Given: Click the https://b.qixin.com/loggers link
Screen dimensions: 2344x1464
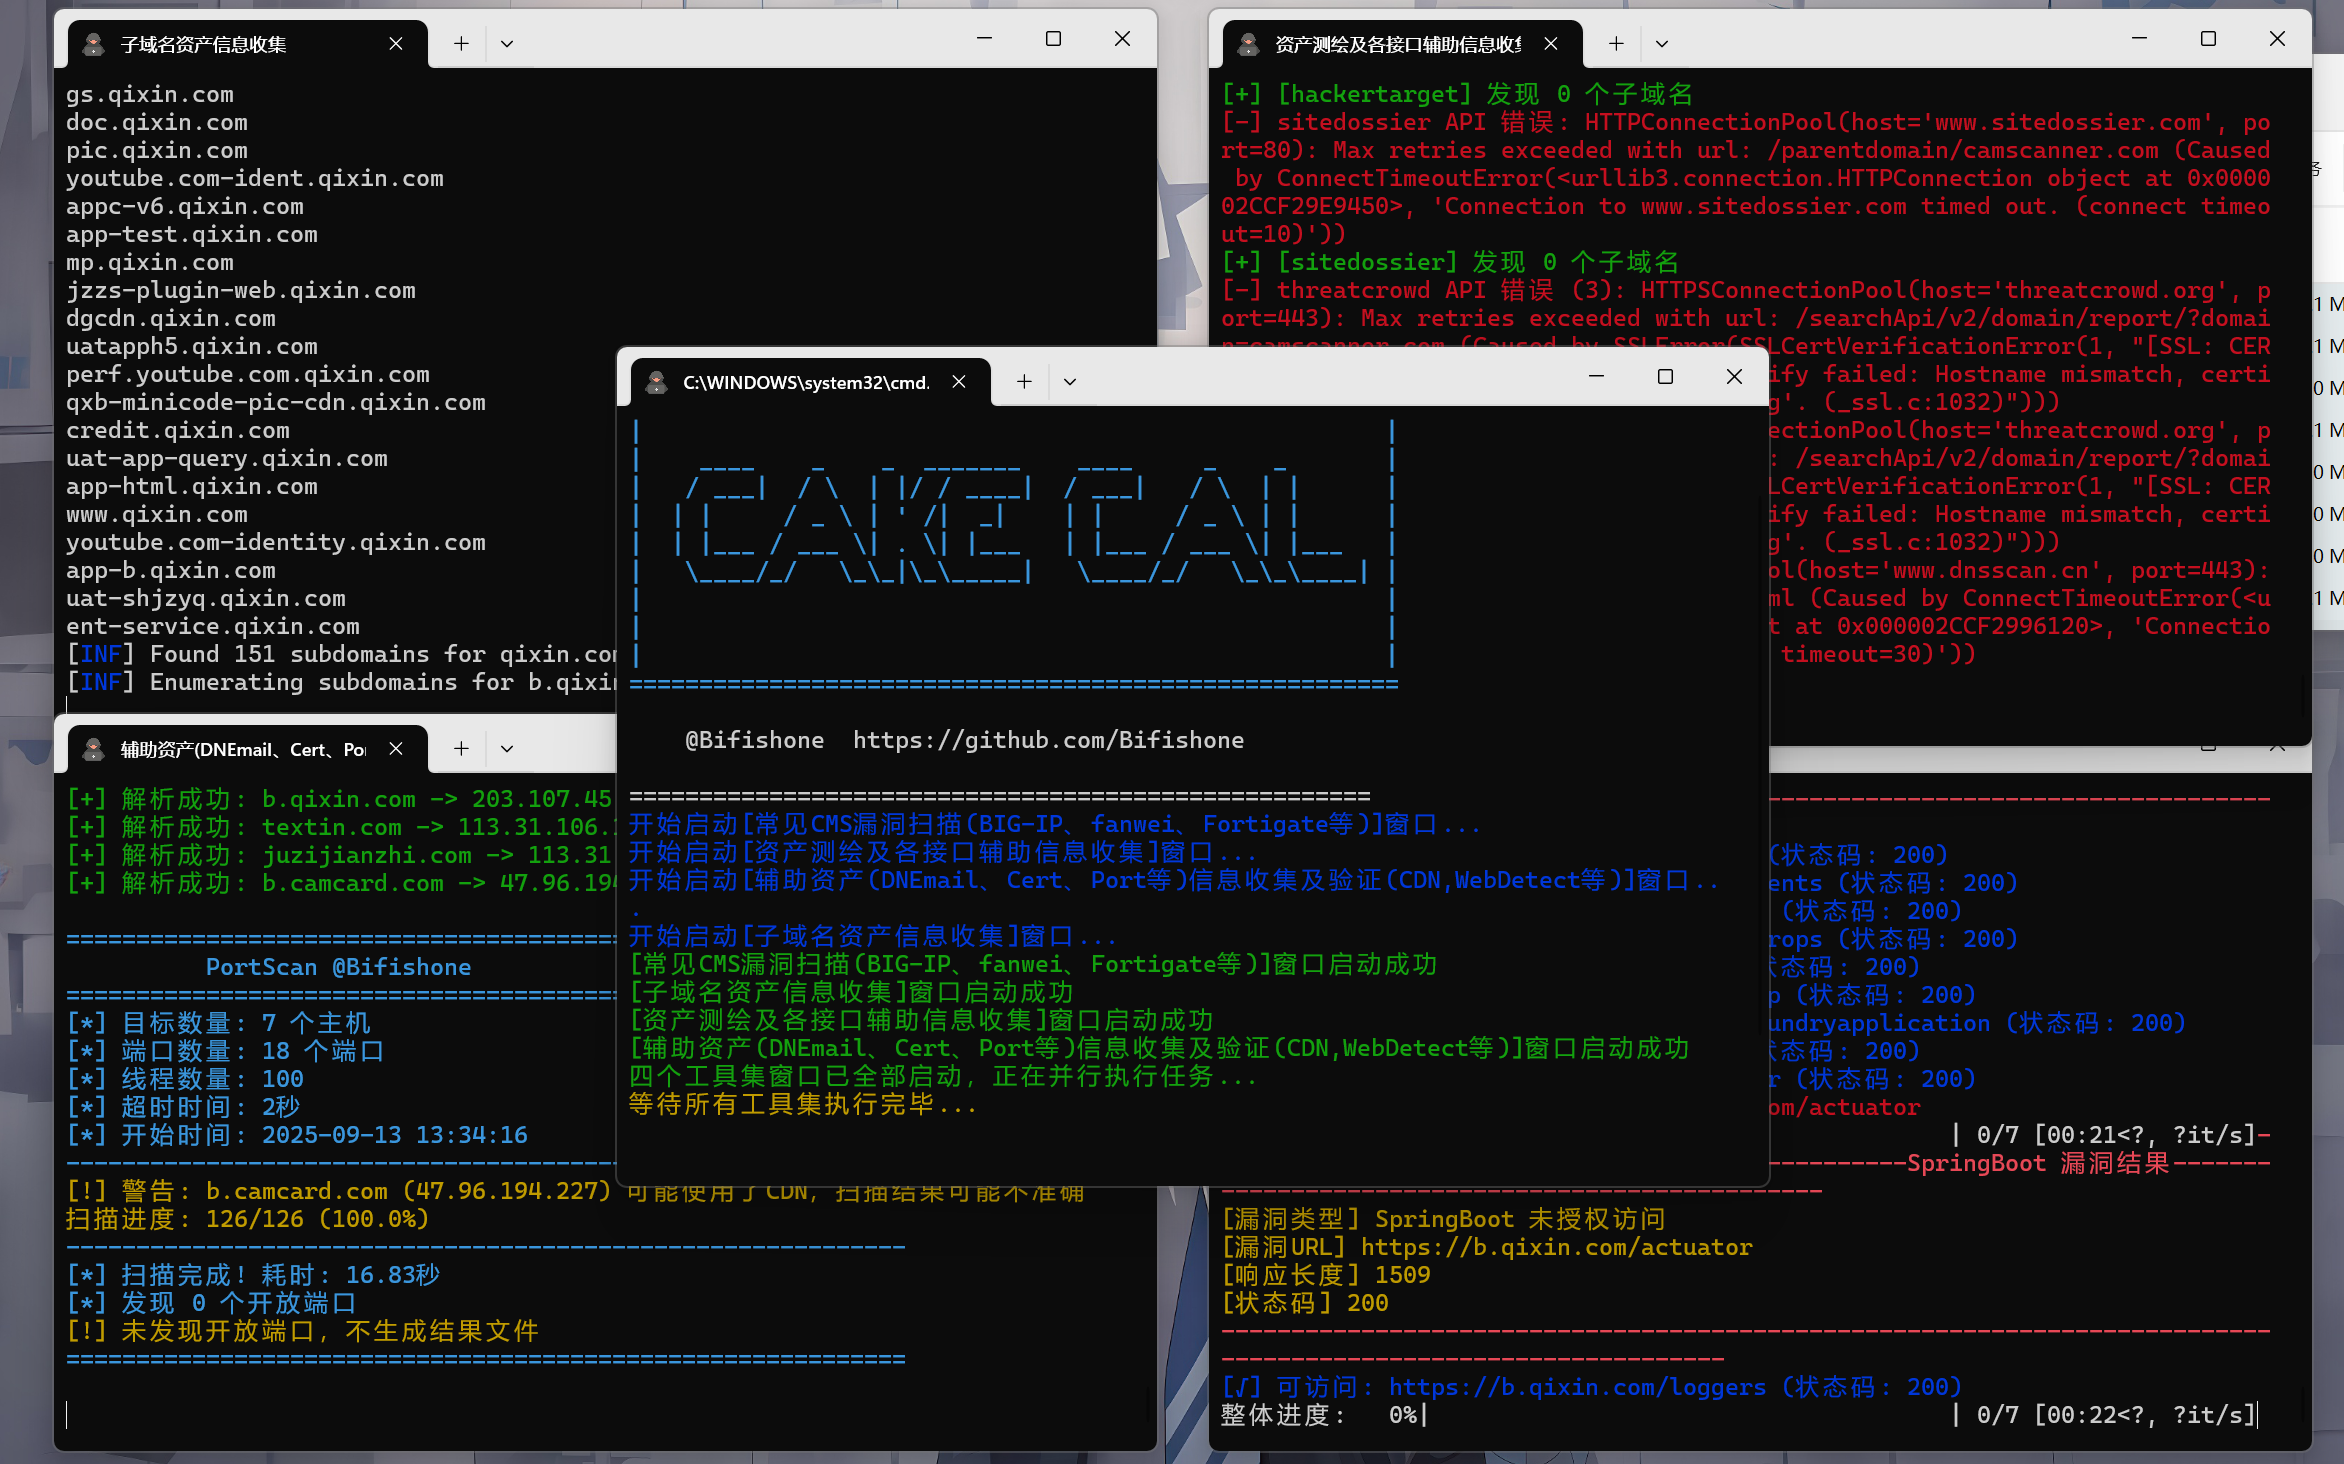Looking at the screenshot, I should pos(1577,1387).
